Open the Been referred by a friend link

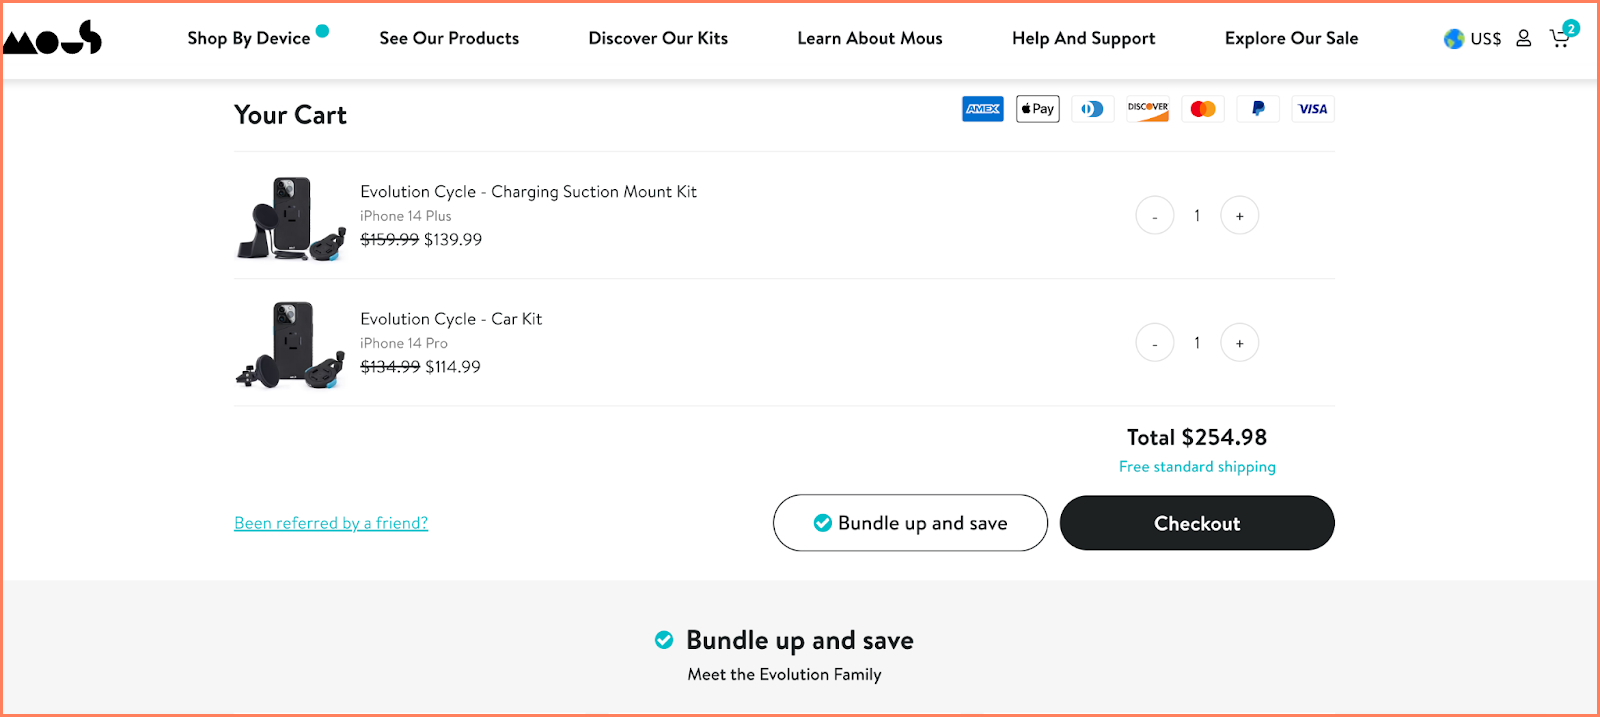point(331,523)
